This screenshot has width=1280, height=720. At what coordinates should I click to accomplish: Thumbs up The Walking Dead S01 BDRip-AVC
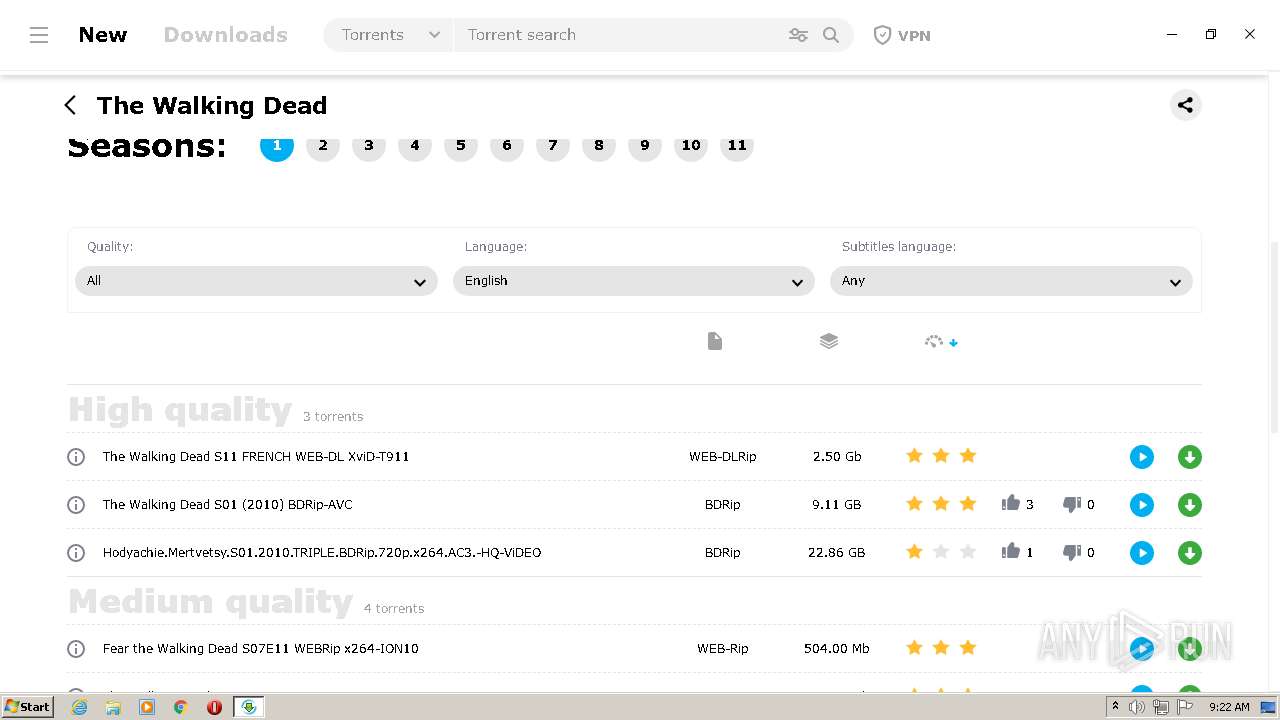(1011, 503)
